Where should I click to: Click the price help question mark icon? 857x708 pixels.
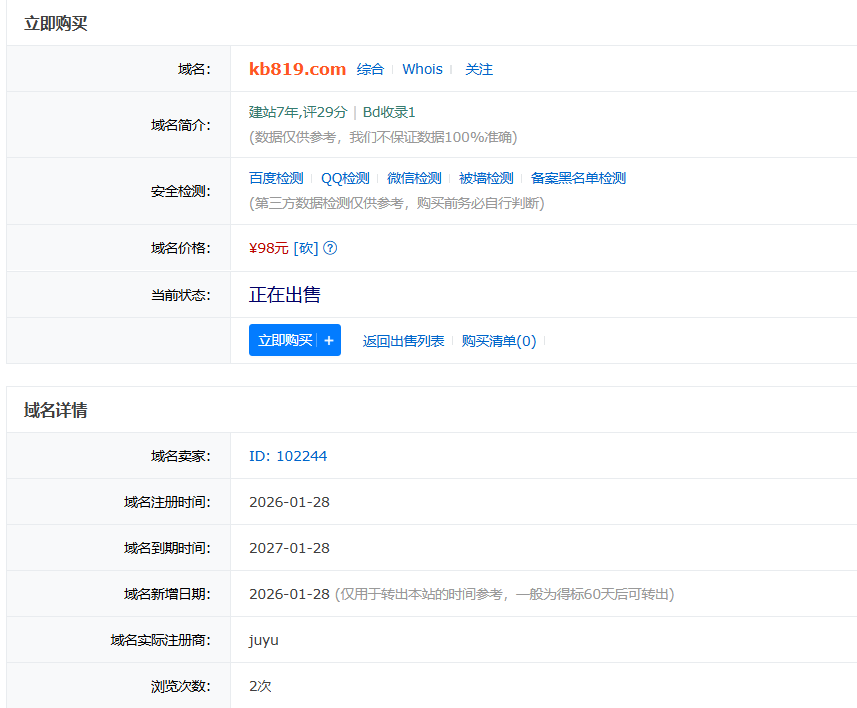coord(330,248)
